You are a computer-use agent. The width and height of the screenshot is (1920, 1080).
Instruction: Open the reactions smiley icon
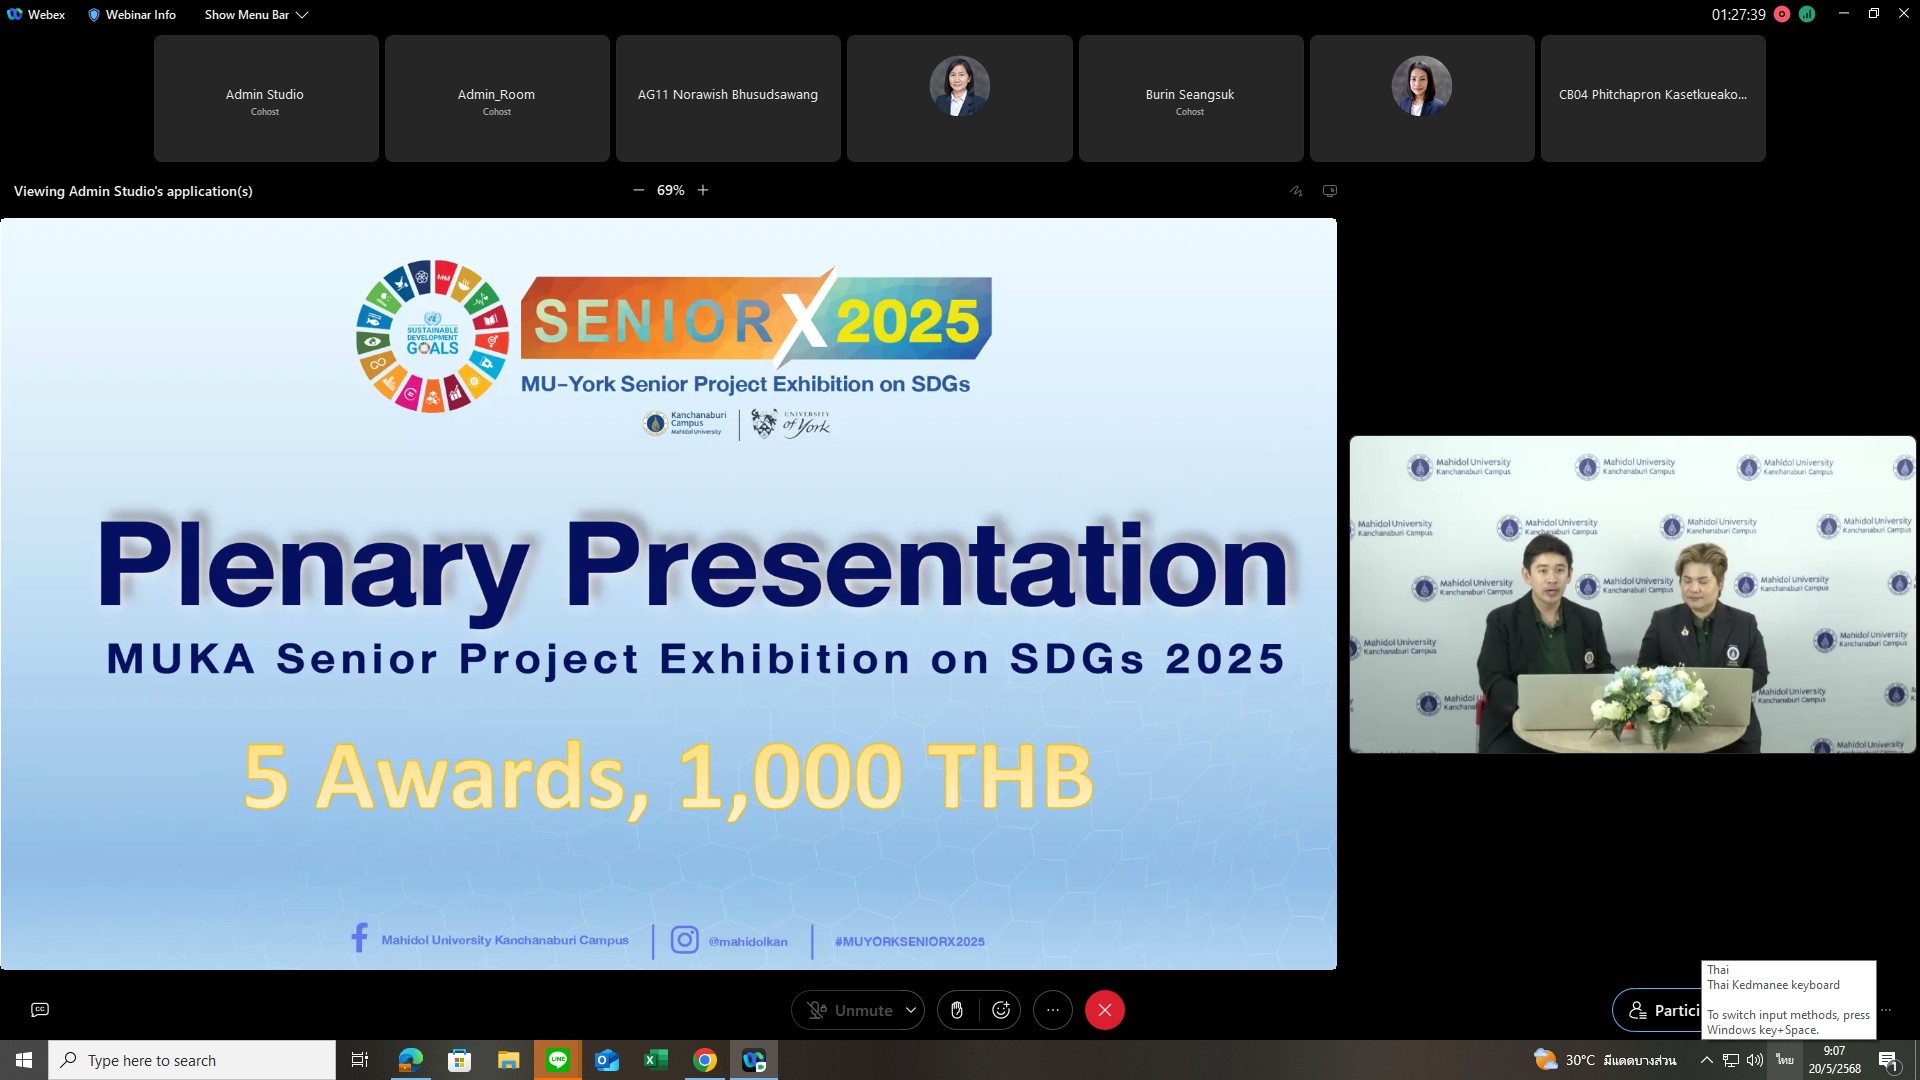click(1001, 1010)
